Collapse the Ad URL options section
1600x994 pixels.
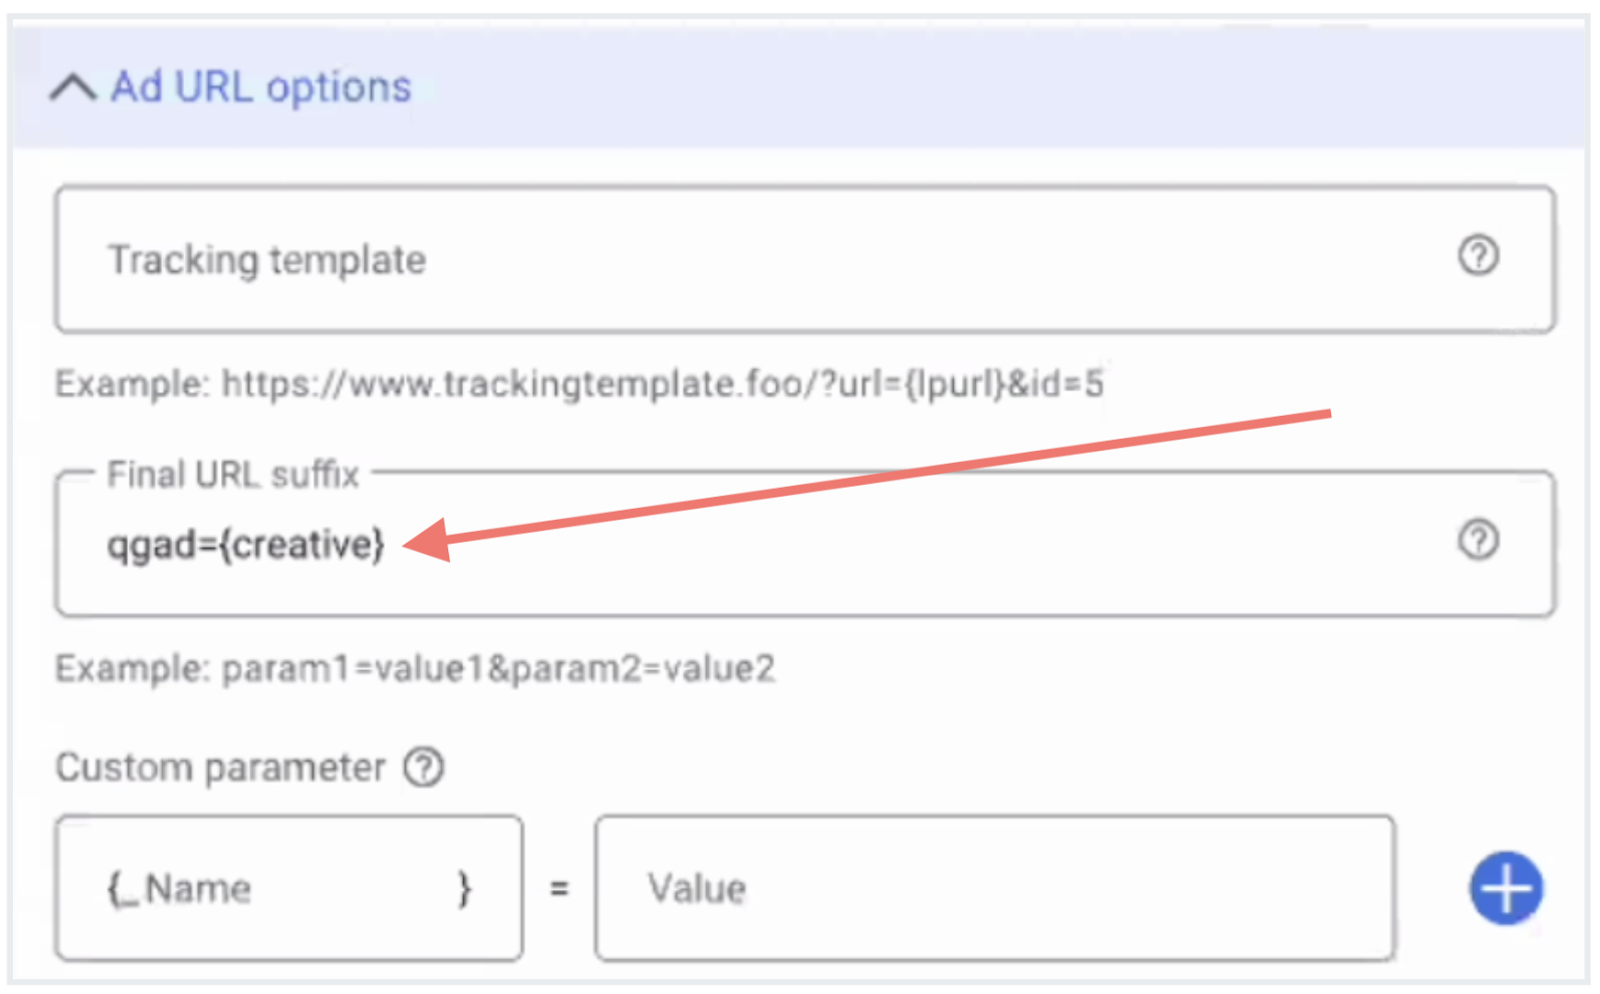(x=73, y=88)
